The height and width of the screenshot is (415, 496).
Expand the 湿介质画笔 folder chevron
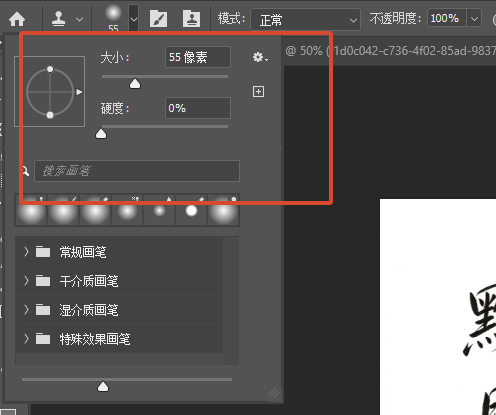tap(26, 310)
